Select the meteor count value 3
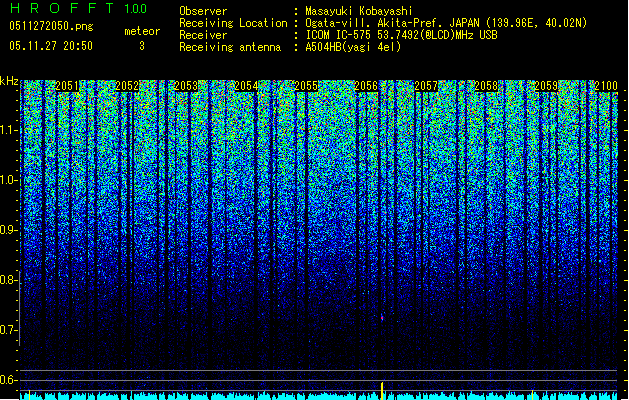The height and width of the screenshot is (400, 629). coord(142,46)
